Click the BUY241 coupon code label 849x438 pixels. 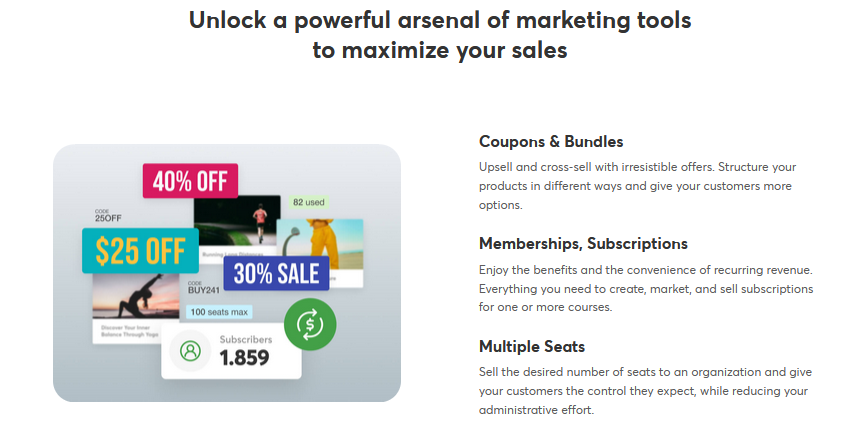(204, 288)
